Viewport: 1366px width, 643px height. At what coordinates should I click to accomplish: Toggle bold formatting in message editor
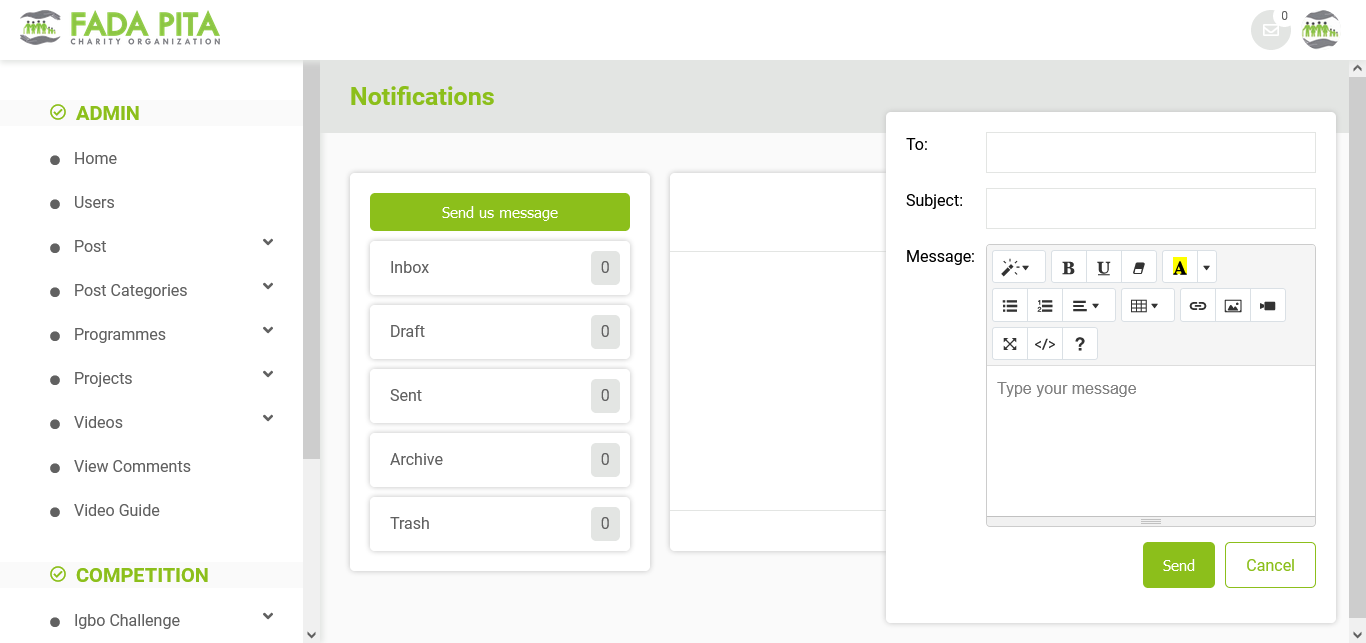1068,267
